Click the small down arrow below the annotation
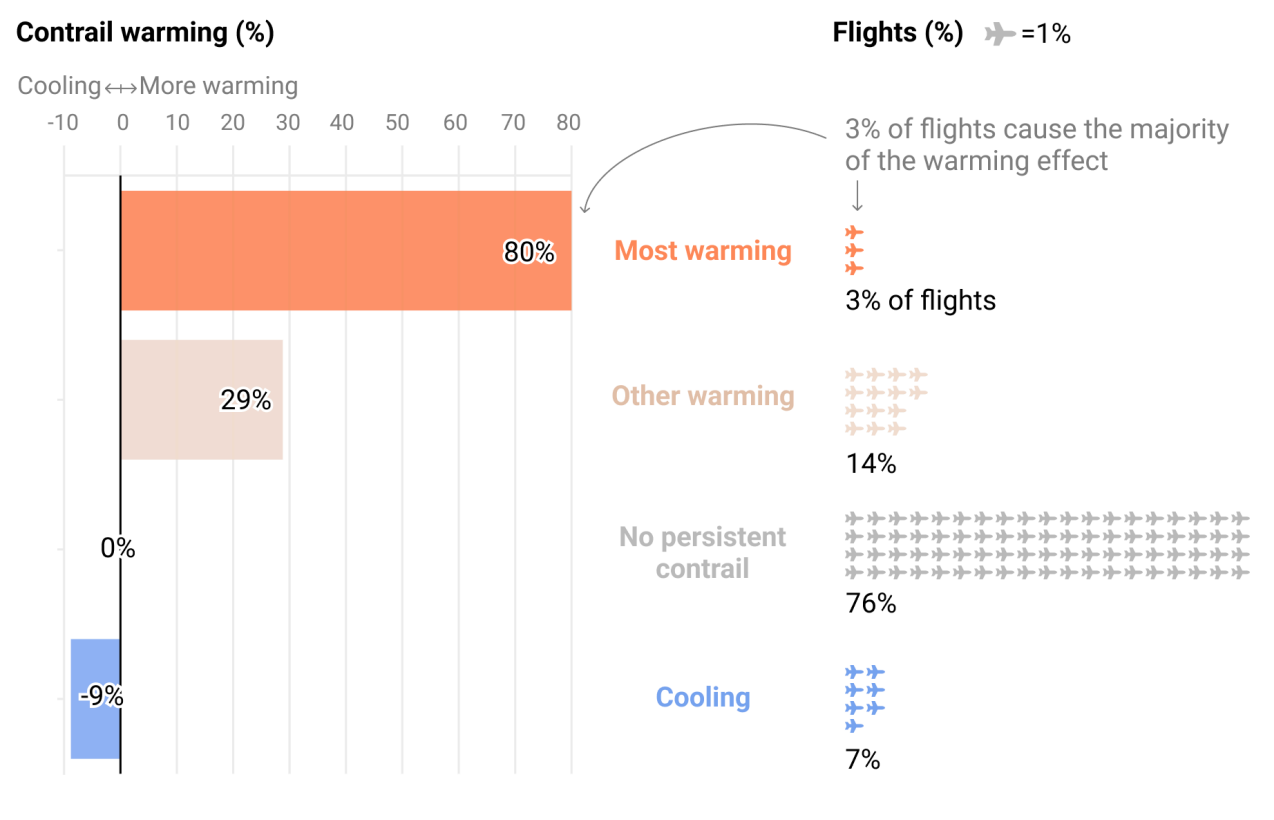Image resolution: width=1274 pixels, height=820 pixels. tap(856, 198)
